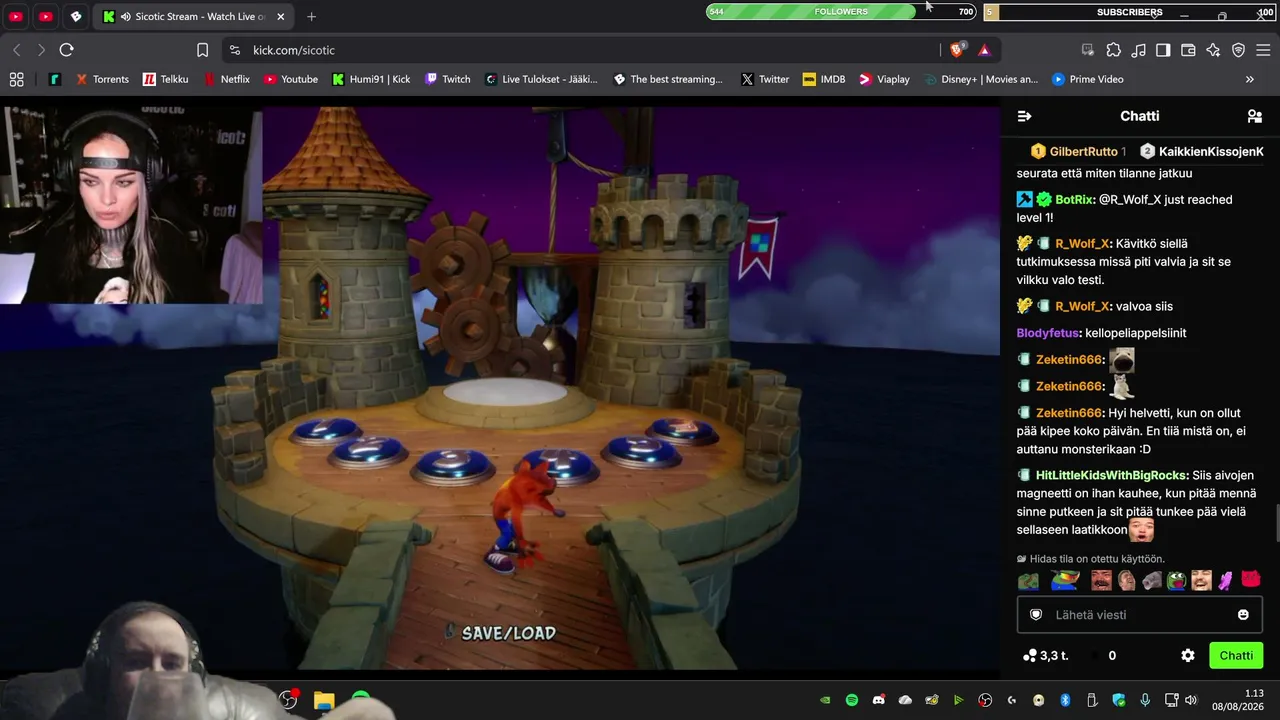
Task: Click the subscribers goal progress bar
Action: [x=1130, y=12]
